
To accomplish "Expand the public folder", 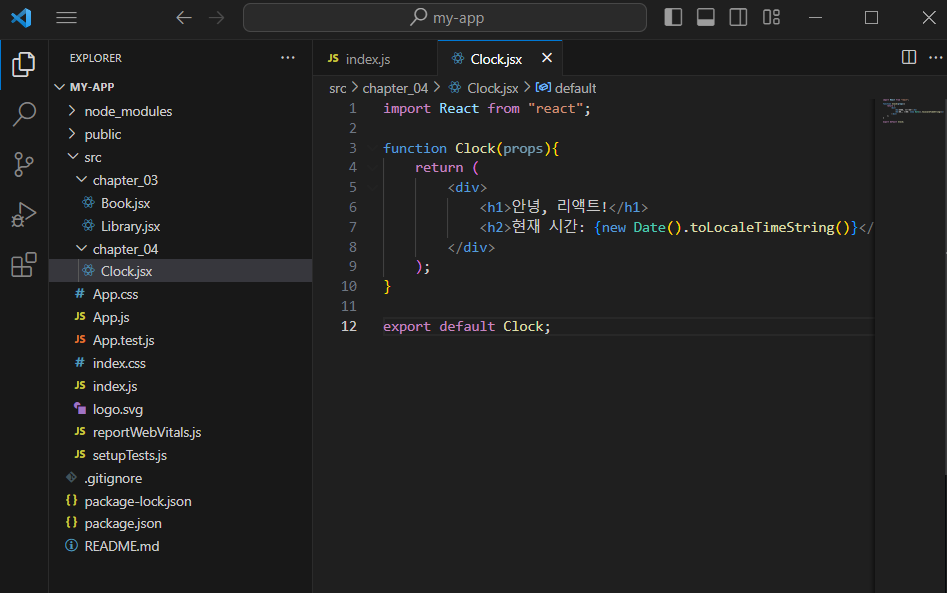I will click(x=103, y=134).
